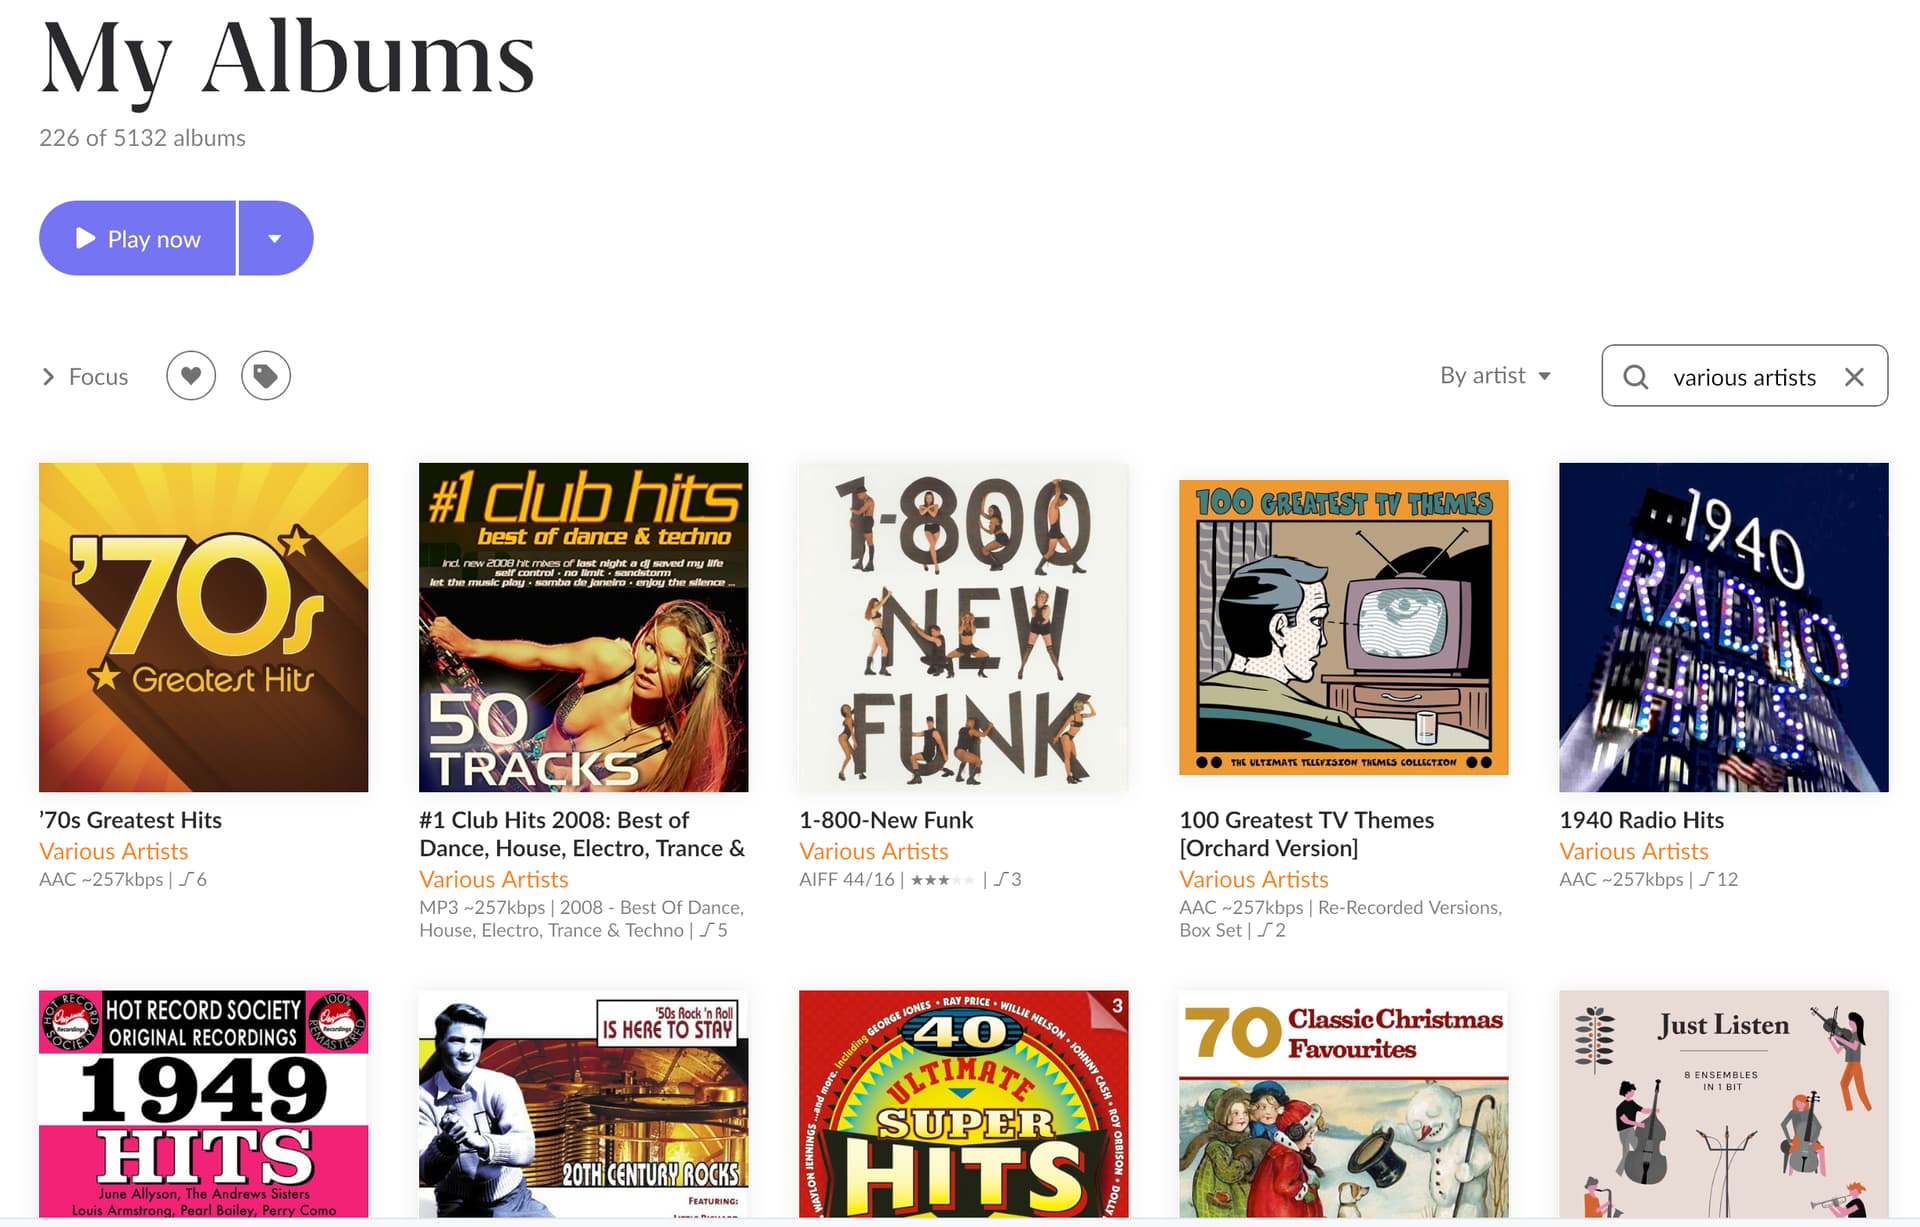Open the 1949 Hits album cover
Screen dimensions: 1920x1227
[x=204, y=1104]
